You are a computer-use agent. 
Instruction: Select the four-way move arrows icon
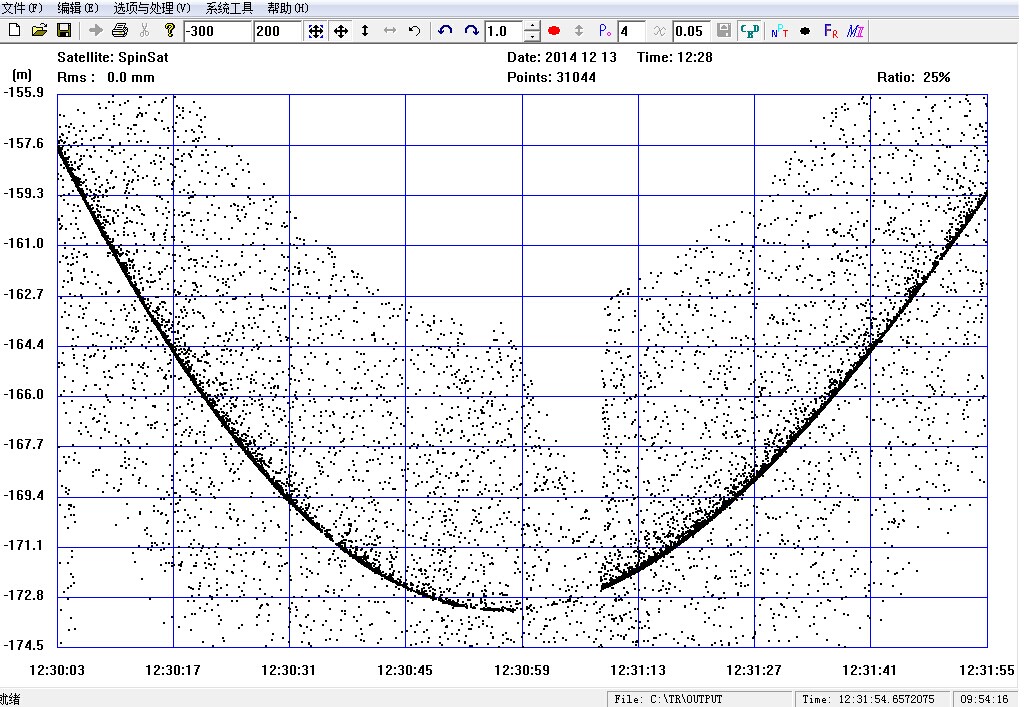tap(341, 31)
